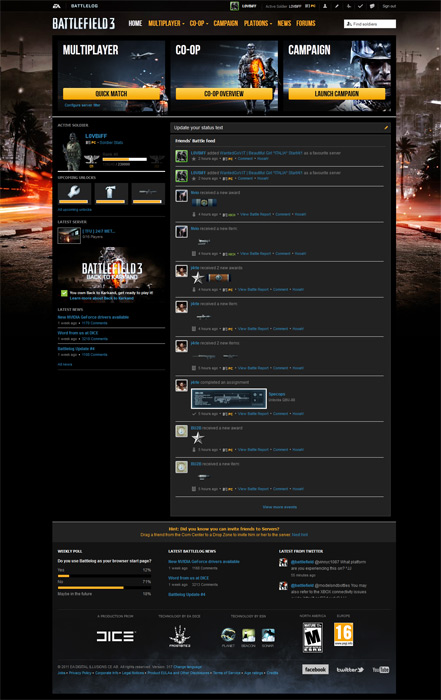Viewport: 441px width, 700px height.
Task: Expand the Platoons menu dropdown
Action: tap(258, 23)
